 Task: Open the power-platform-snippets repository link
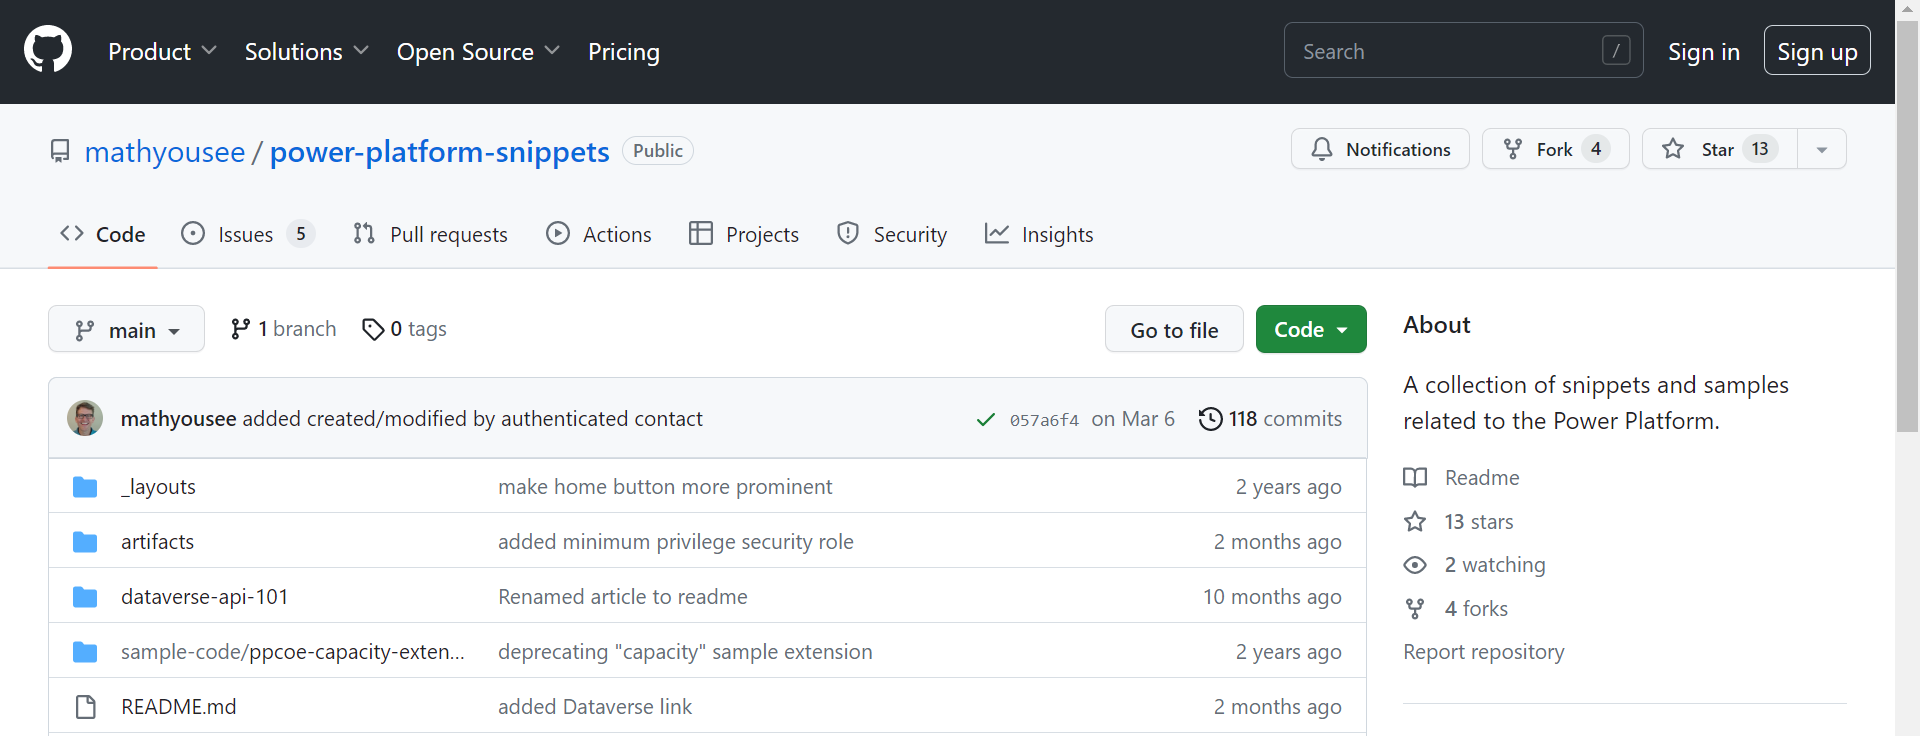tap(440, 151)
